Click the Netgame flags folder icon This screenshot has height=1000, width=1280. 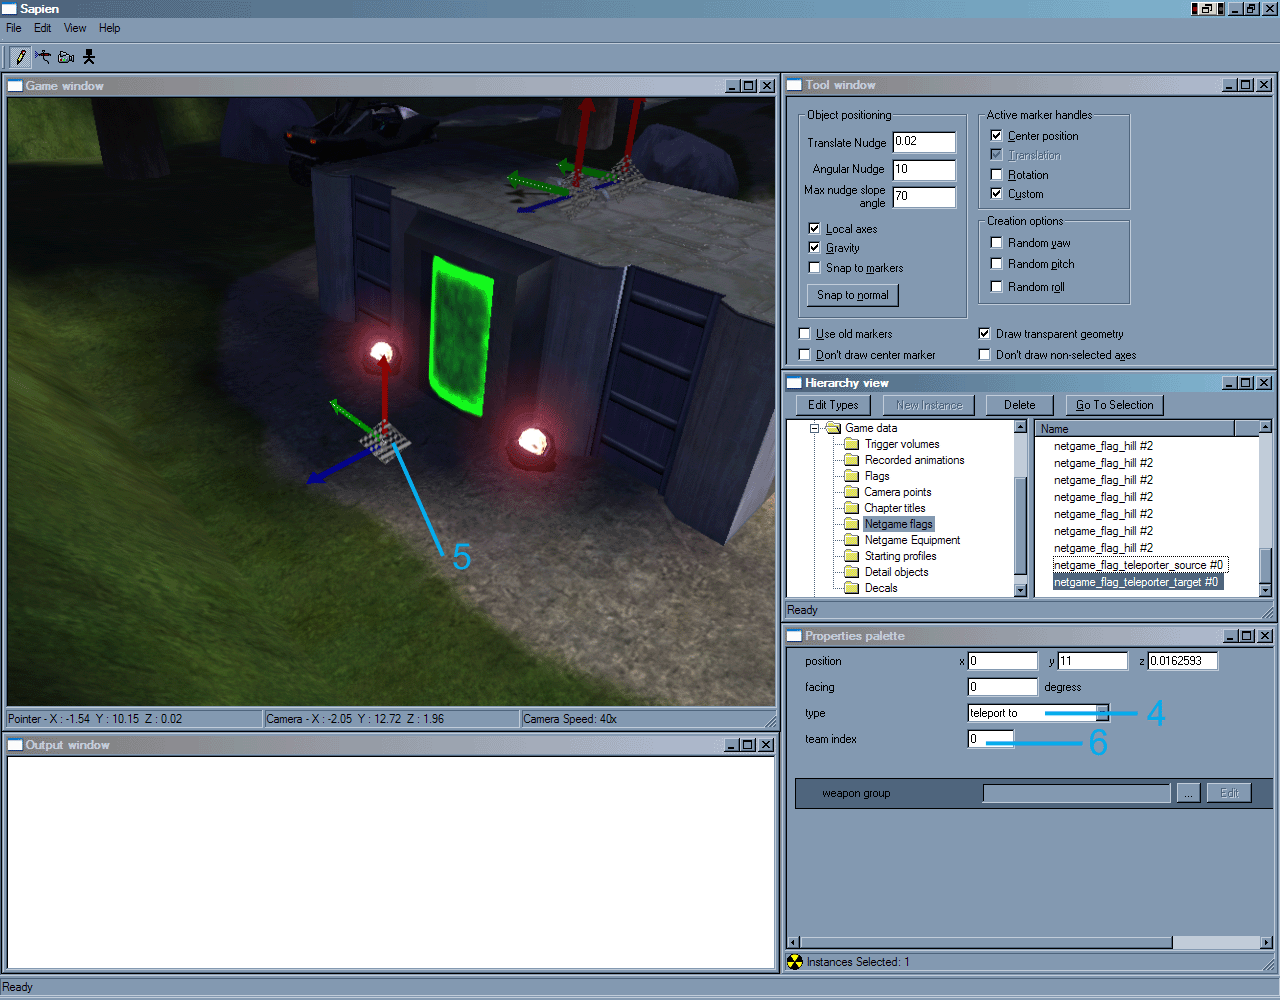tap(851, 524)
